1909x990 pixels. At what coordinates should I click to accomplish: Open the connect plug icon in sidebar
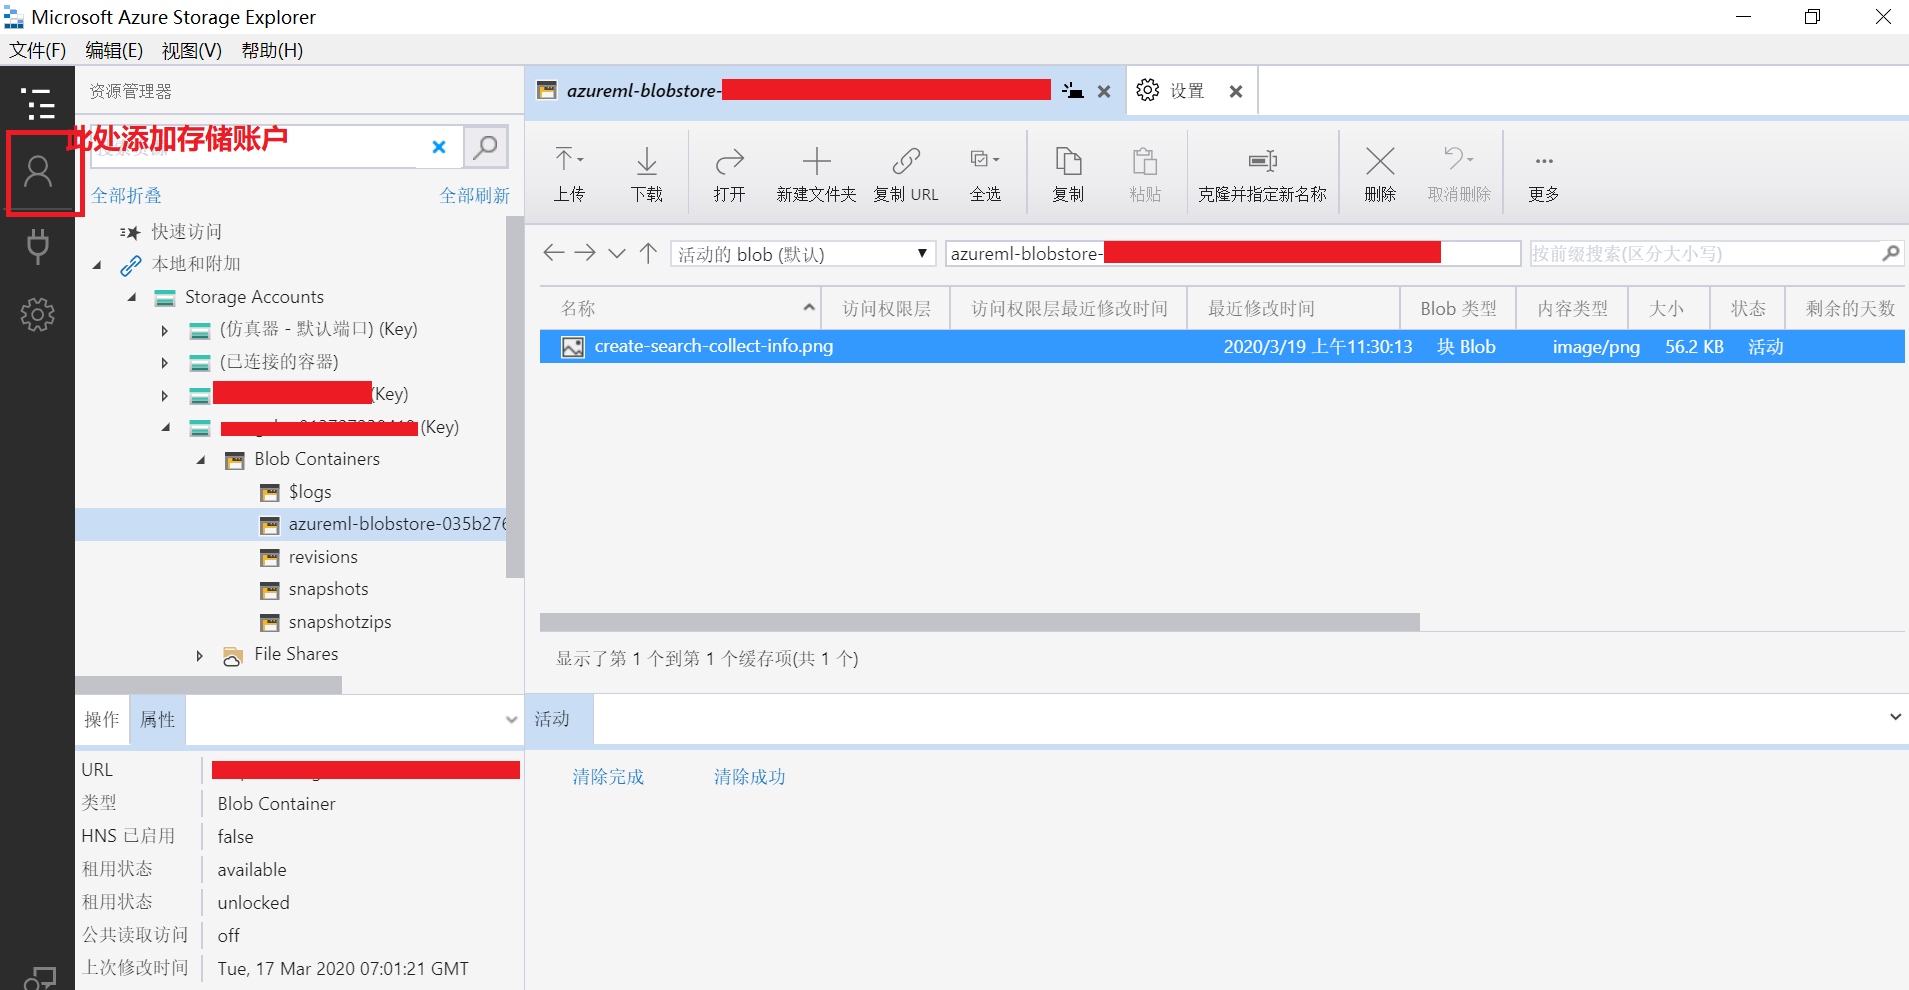point(38,246)
